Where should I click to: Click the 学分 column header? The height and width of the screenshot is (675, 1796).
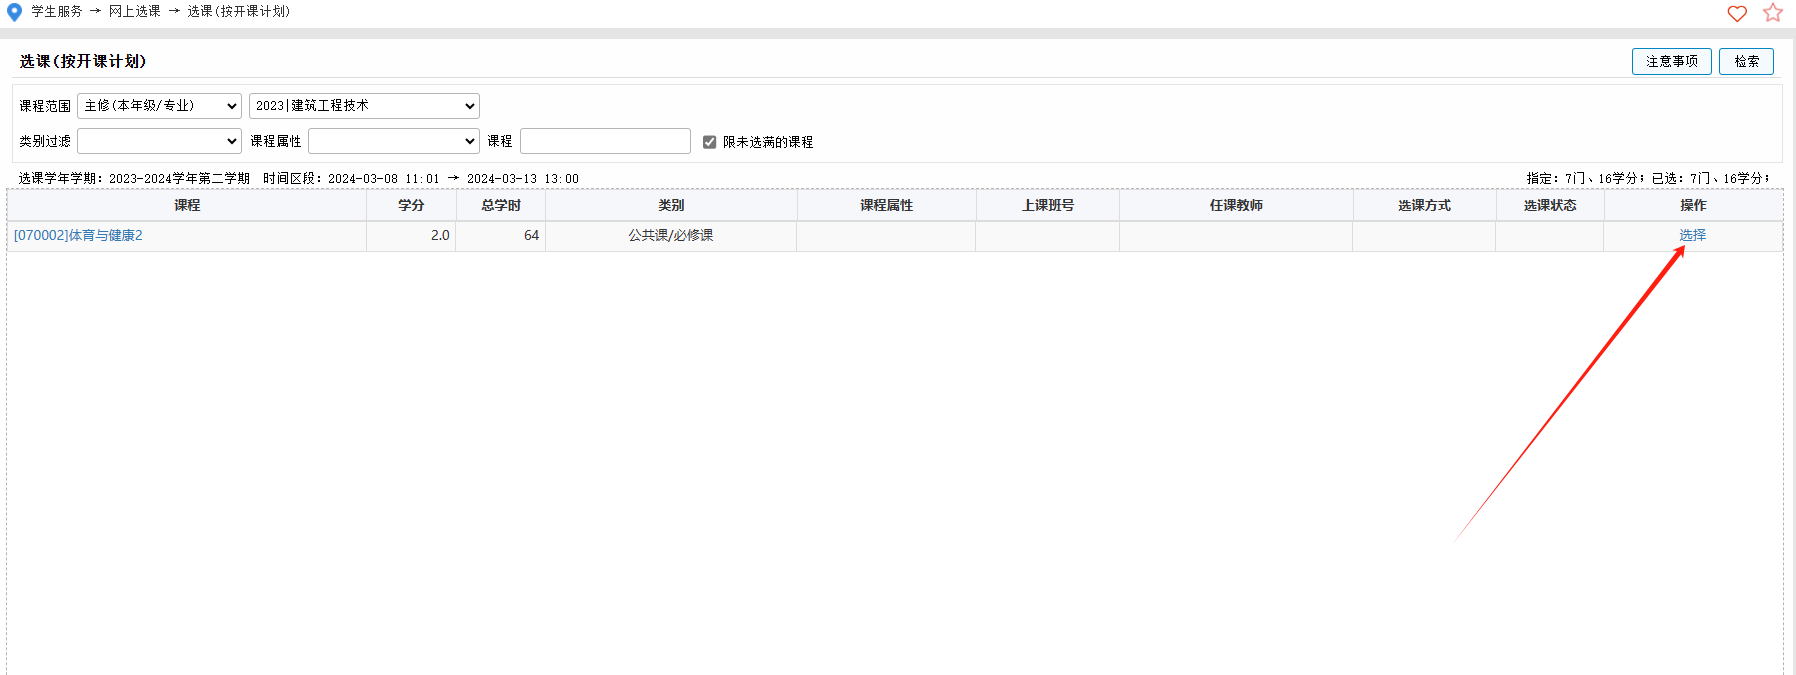pos(411,205)
